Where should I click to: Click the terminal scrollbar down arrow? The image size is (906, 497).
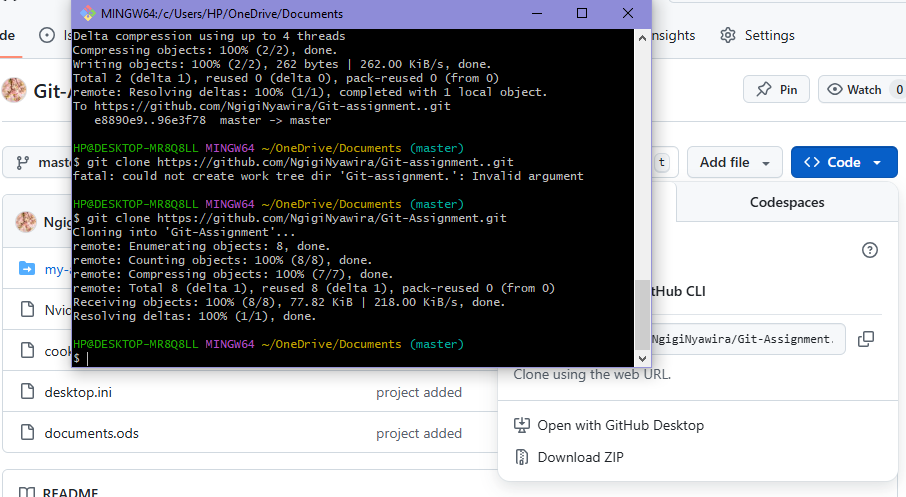tap(642, 359)
